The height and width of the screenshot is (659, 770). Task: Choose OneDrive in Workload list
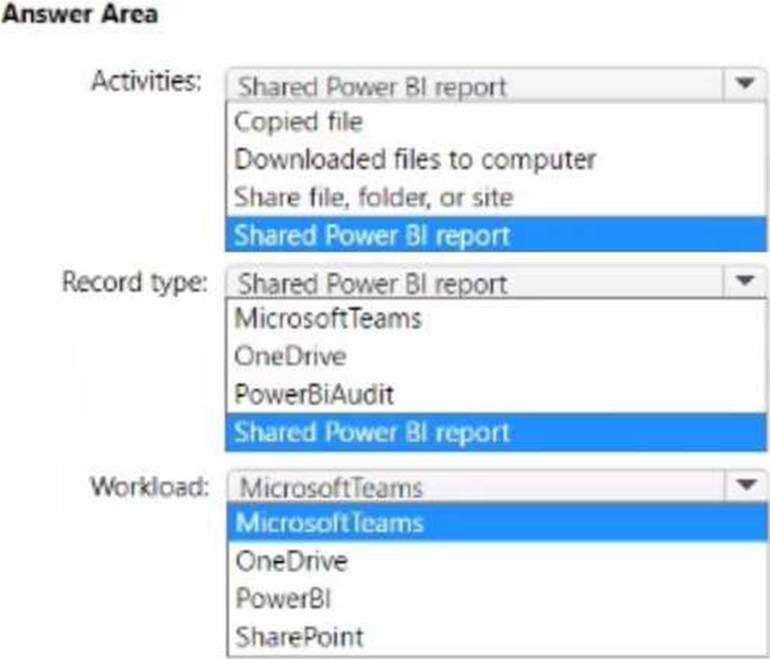tap(497, 561)
